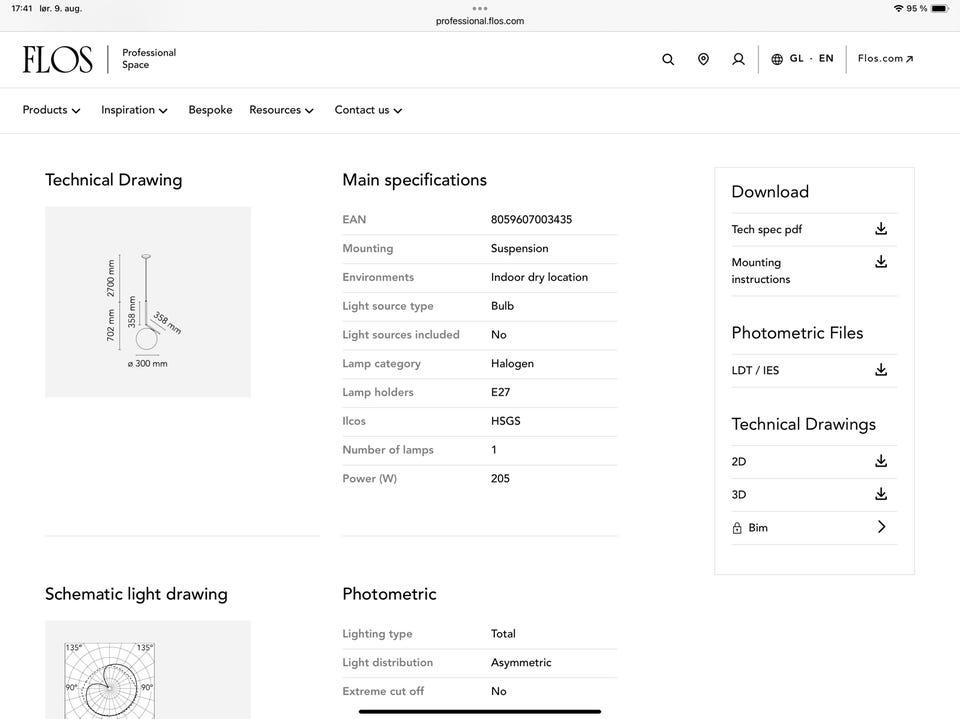Viewport: 960px width, 719px height.
Task: Click the FLOS logo
Action: [x=58, y=59]
